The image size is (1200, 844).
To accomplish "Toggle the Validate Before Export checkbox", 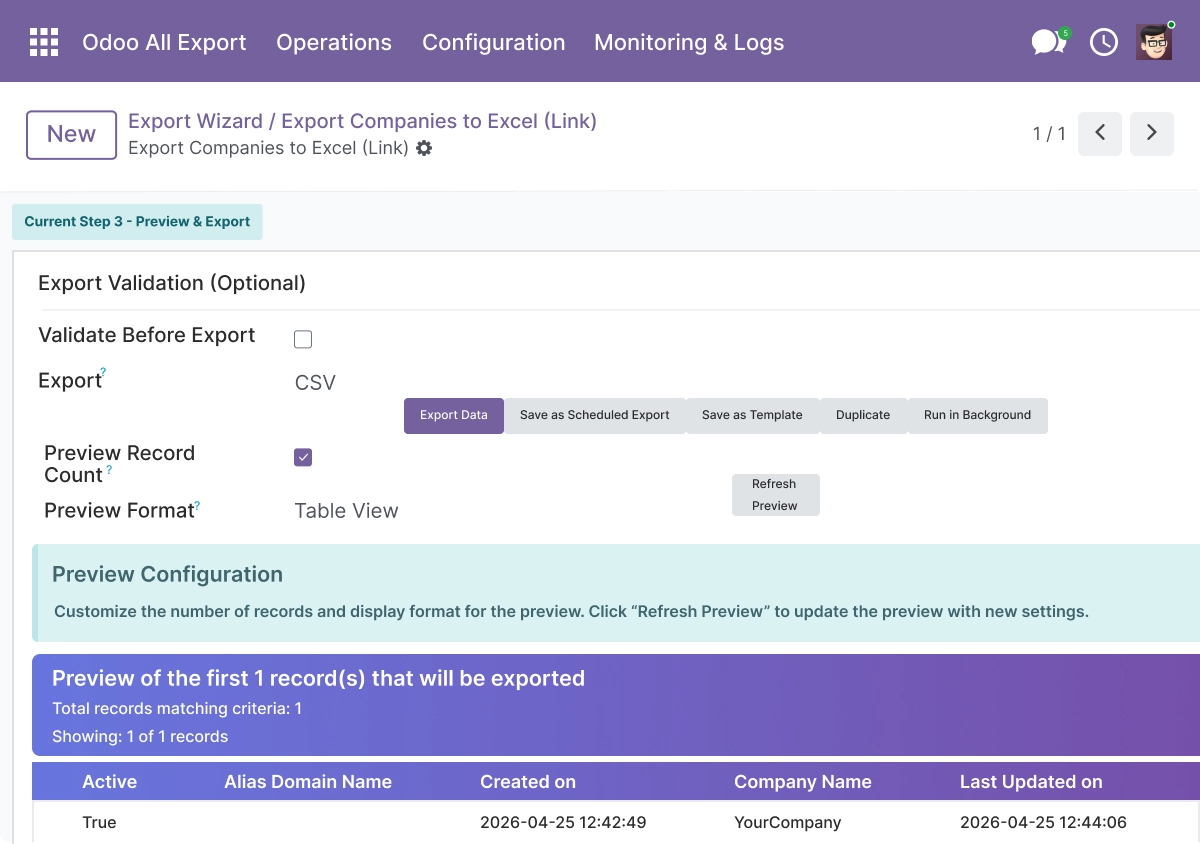I will coord(303,339).
